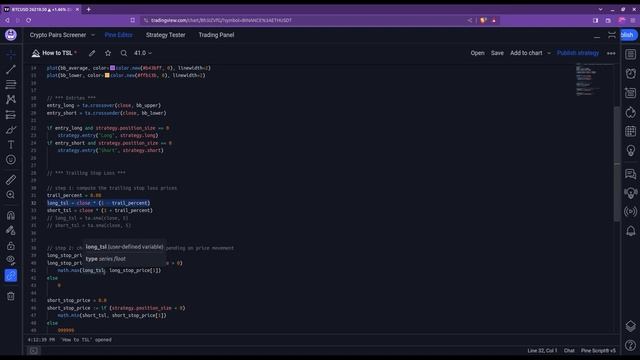
Task: Select the text annotation tool
Action: coord(11,145)
